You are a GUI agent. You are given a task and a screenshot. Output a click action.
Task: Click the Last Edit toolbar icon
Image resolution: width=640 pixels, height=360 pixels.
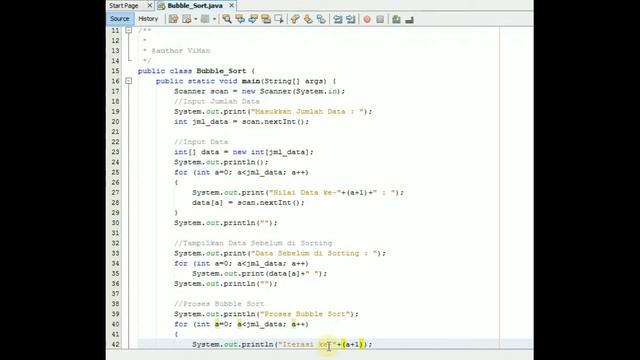[x=173, y=19]
